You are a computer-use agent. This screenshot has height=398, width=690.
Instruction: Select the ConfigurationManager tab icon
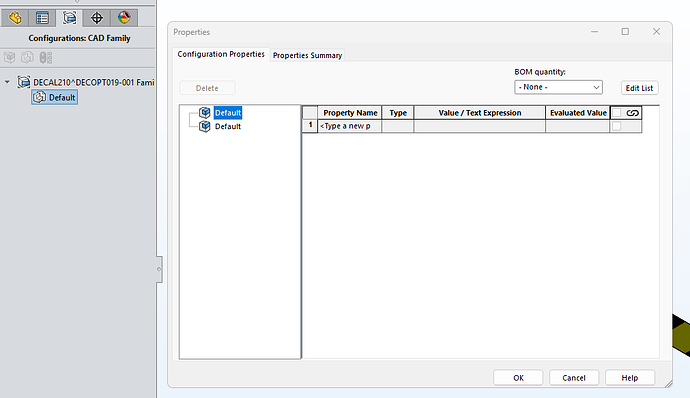(70, 18)
